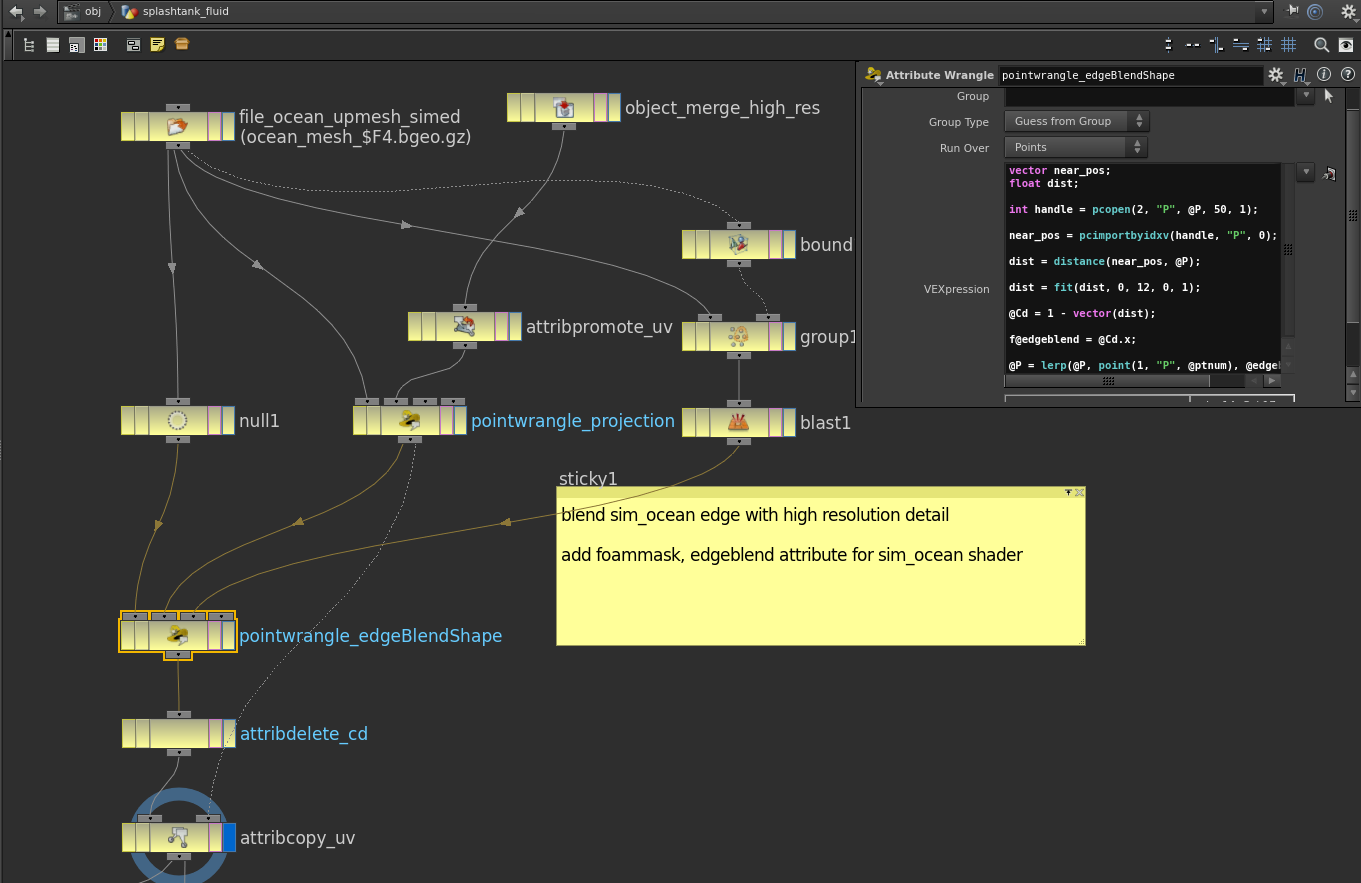Open the Group field dropdown arrow
The image size is (1361, 883).
pos(1305,97)
